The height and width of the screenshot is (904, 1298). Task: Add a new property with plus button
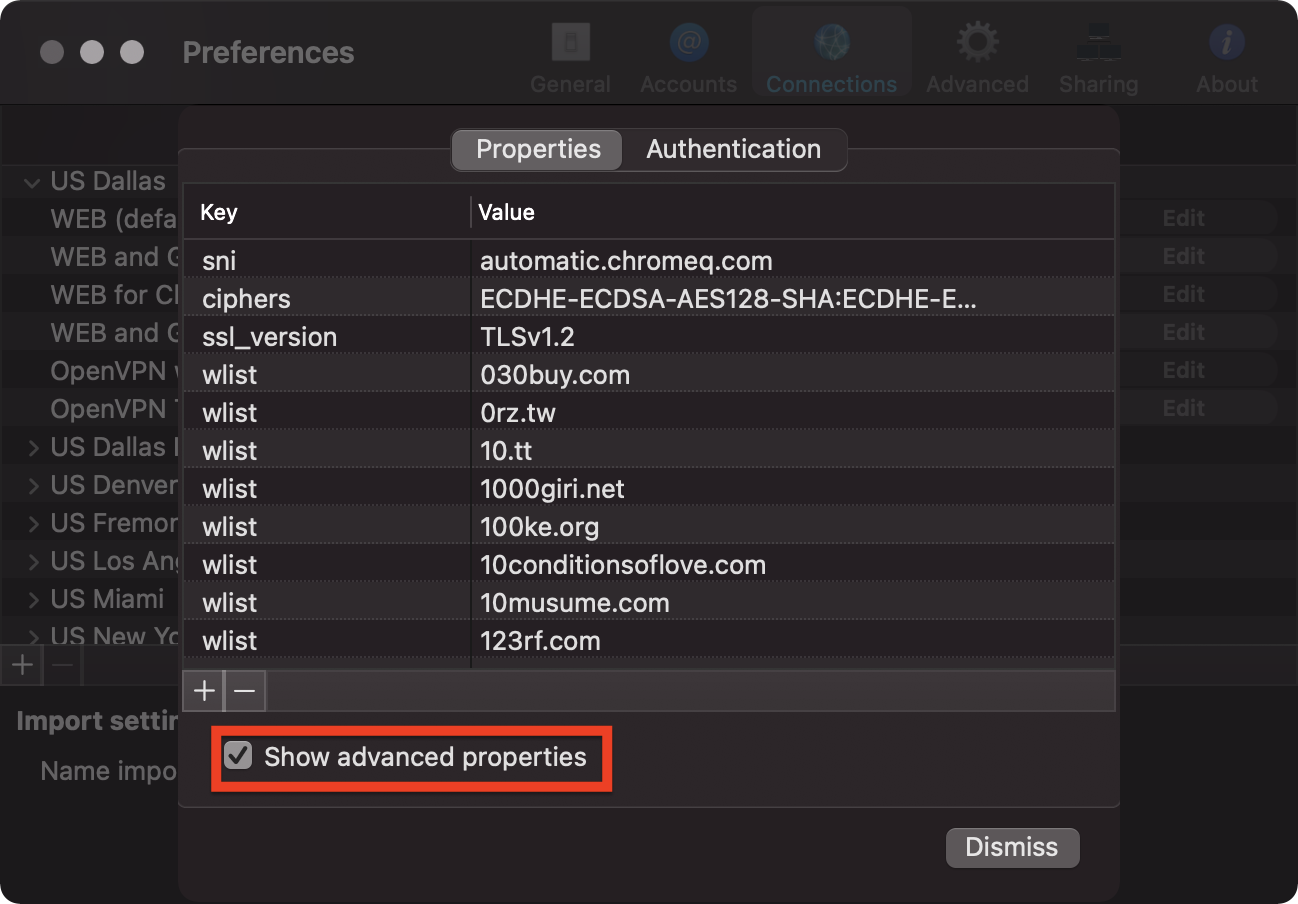coord(204,691)
